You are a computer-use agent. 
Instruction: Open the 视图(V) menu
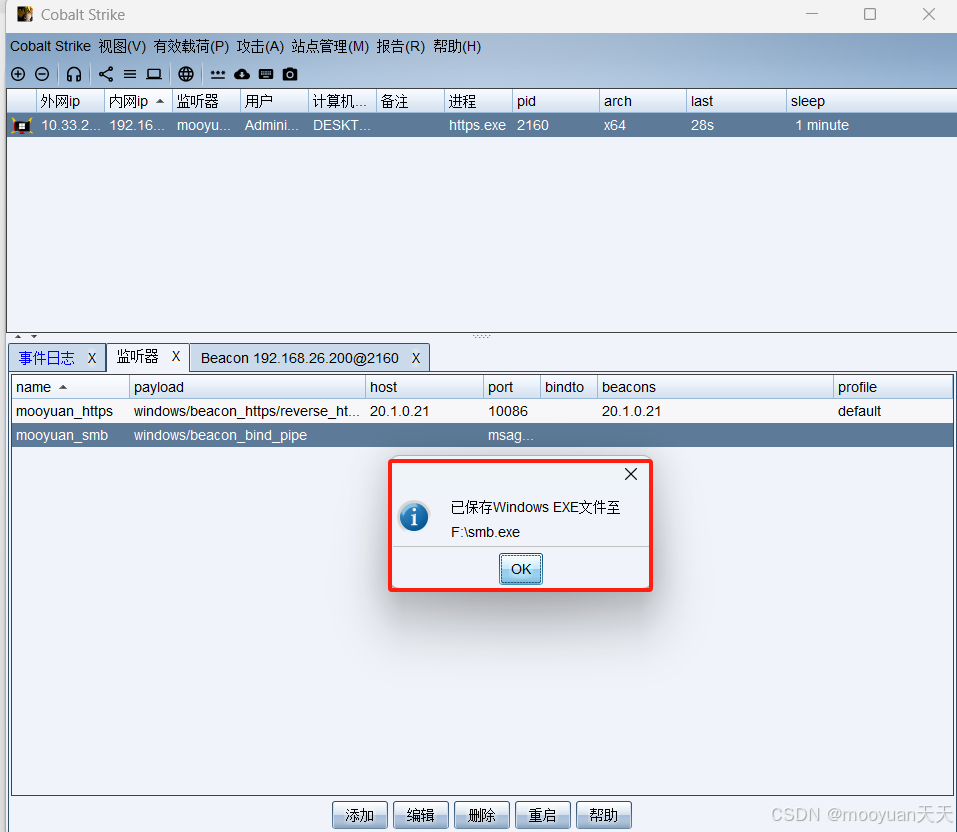click(122, 46)
